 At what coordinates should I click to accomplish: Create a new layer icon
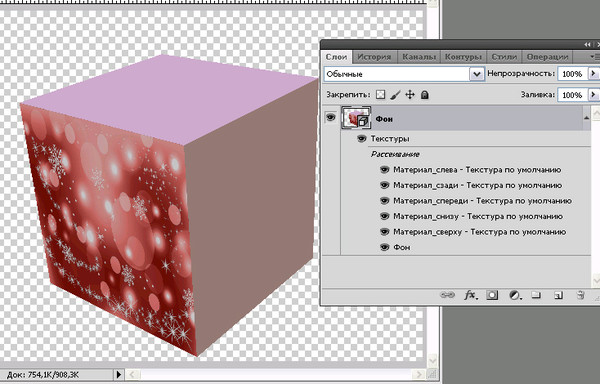(558, 295)
